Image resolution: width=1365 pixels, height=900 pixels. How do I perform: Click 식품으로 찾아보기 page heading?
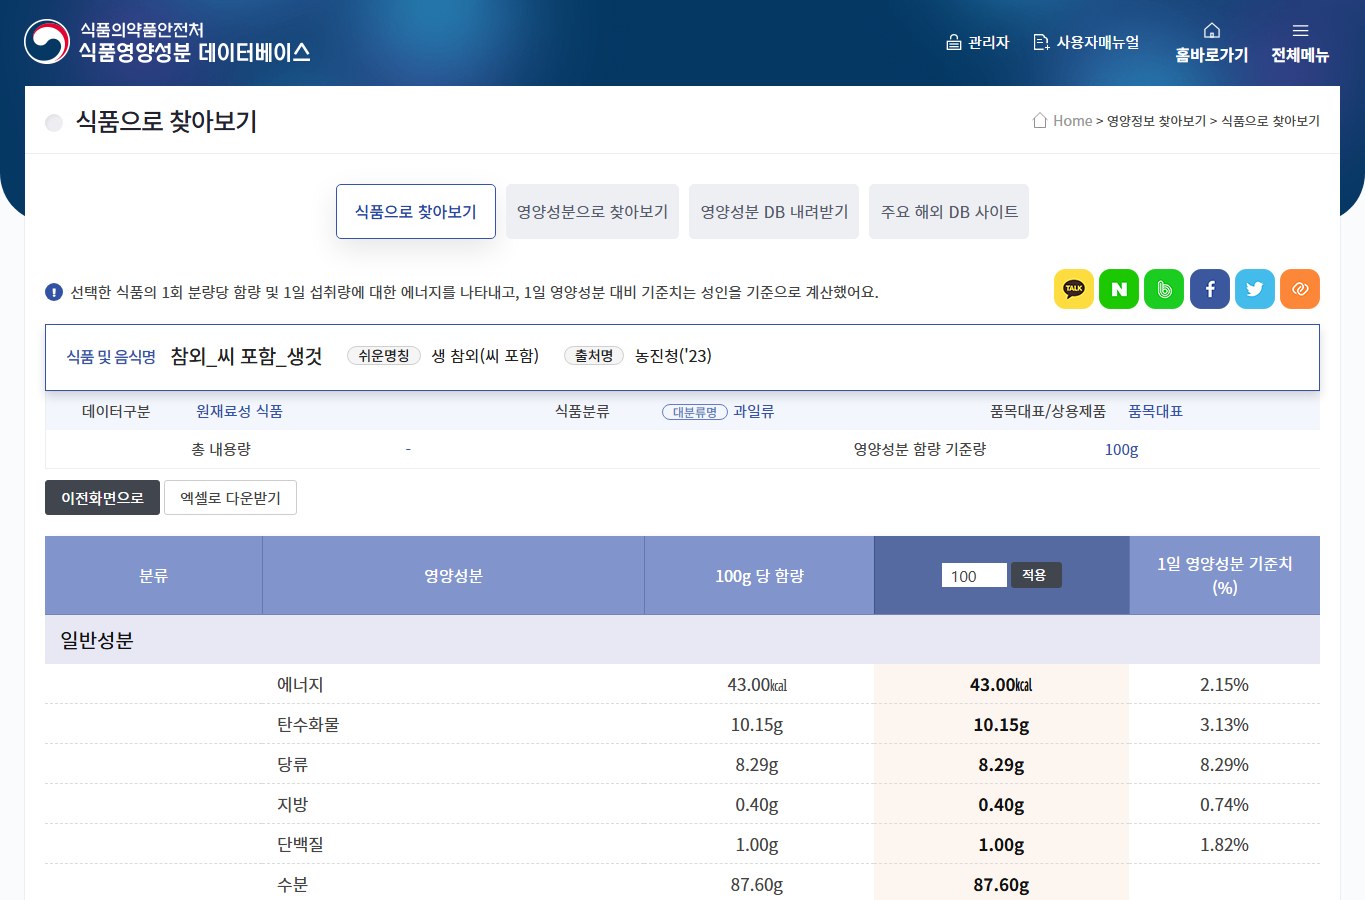click(167, 122)
